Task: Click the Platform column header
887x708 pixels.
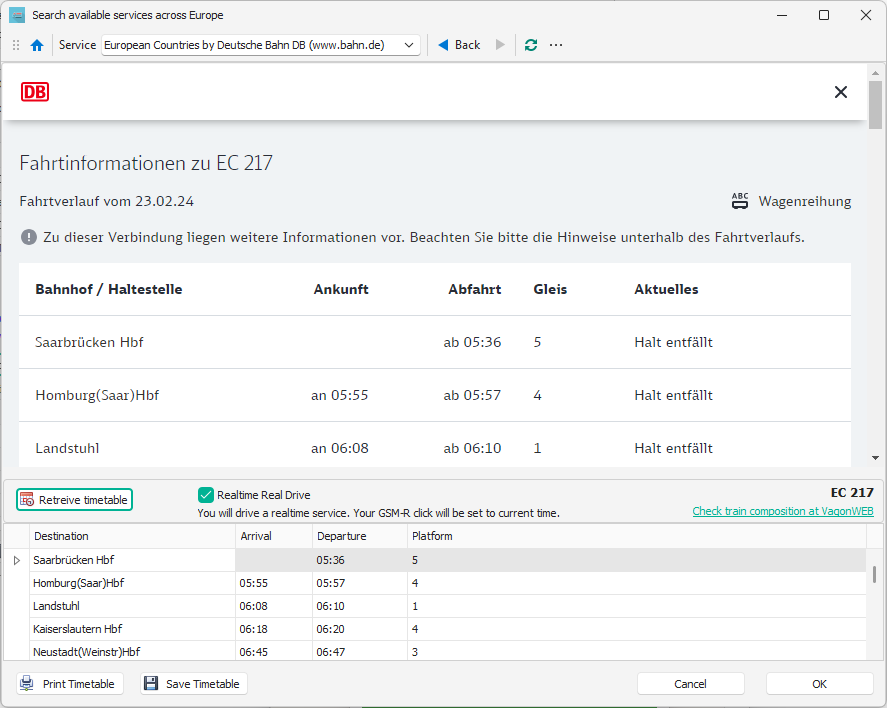Action: (x=636, y=536)
